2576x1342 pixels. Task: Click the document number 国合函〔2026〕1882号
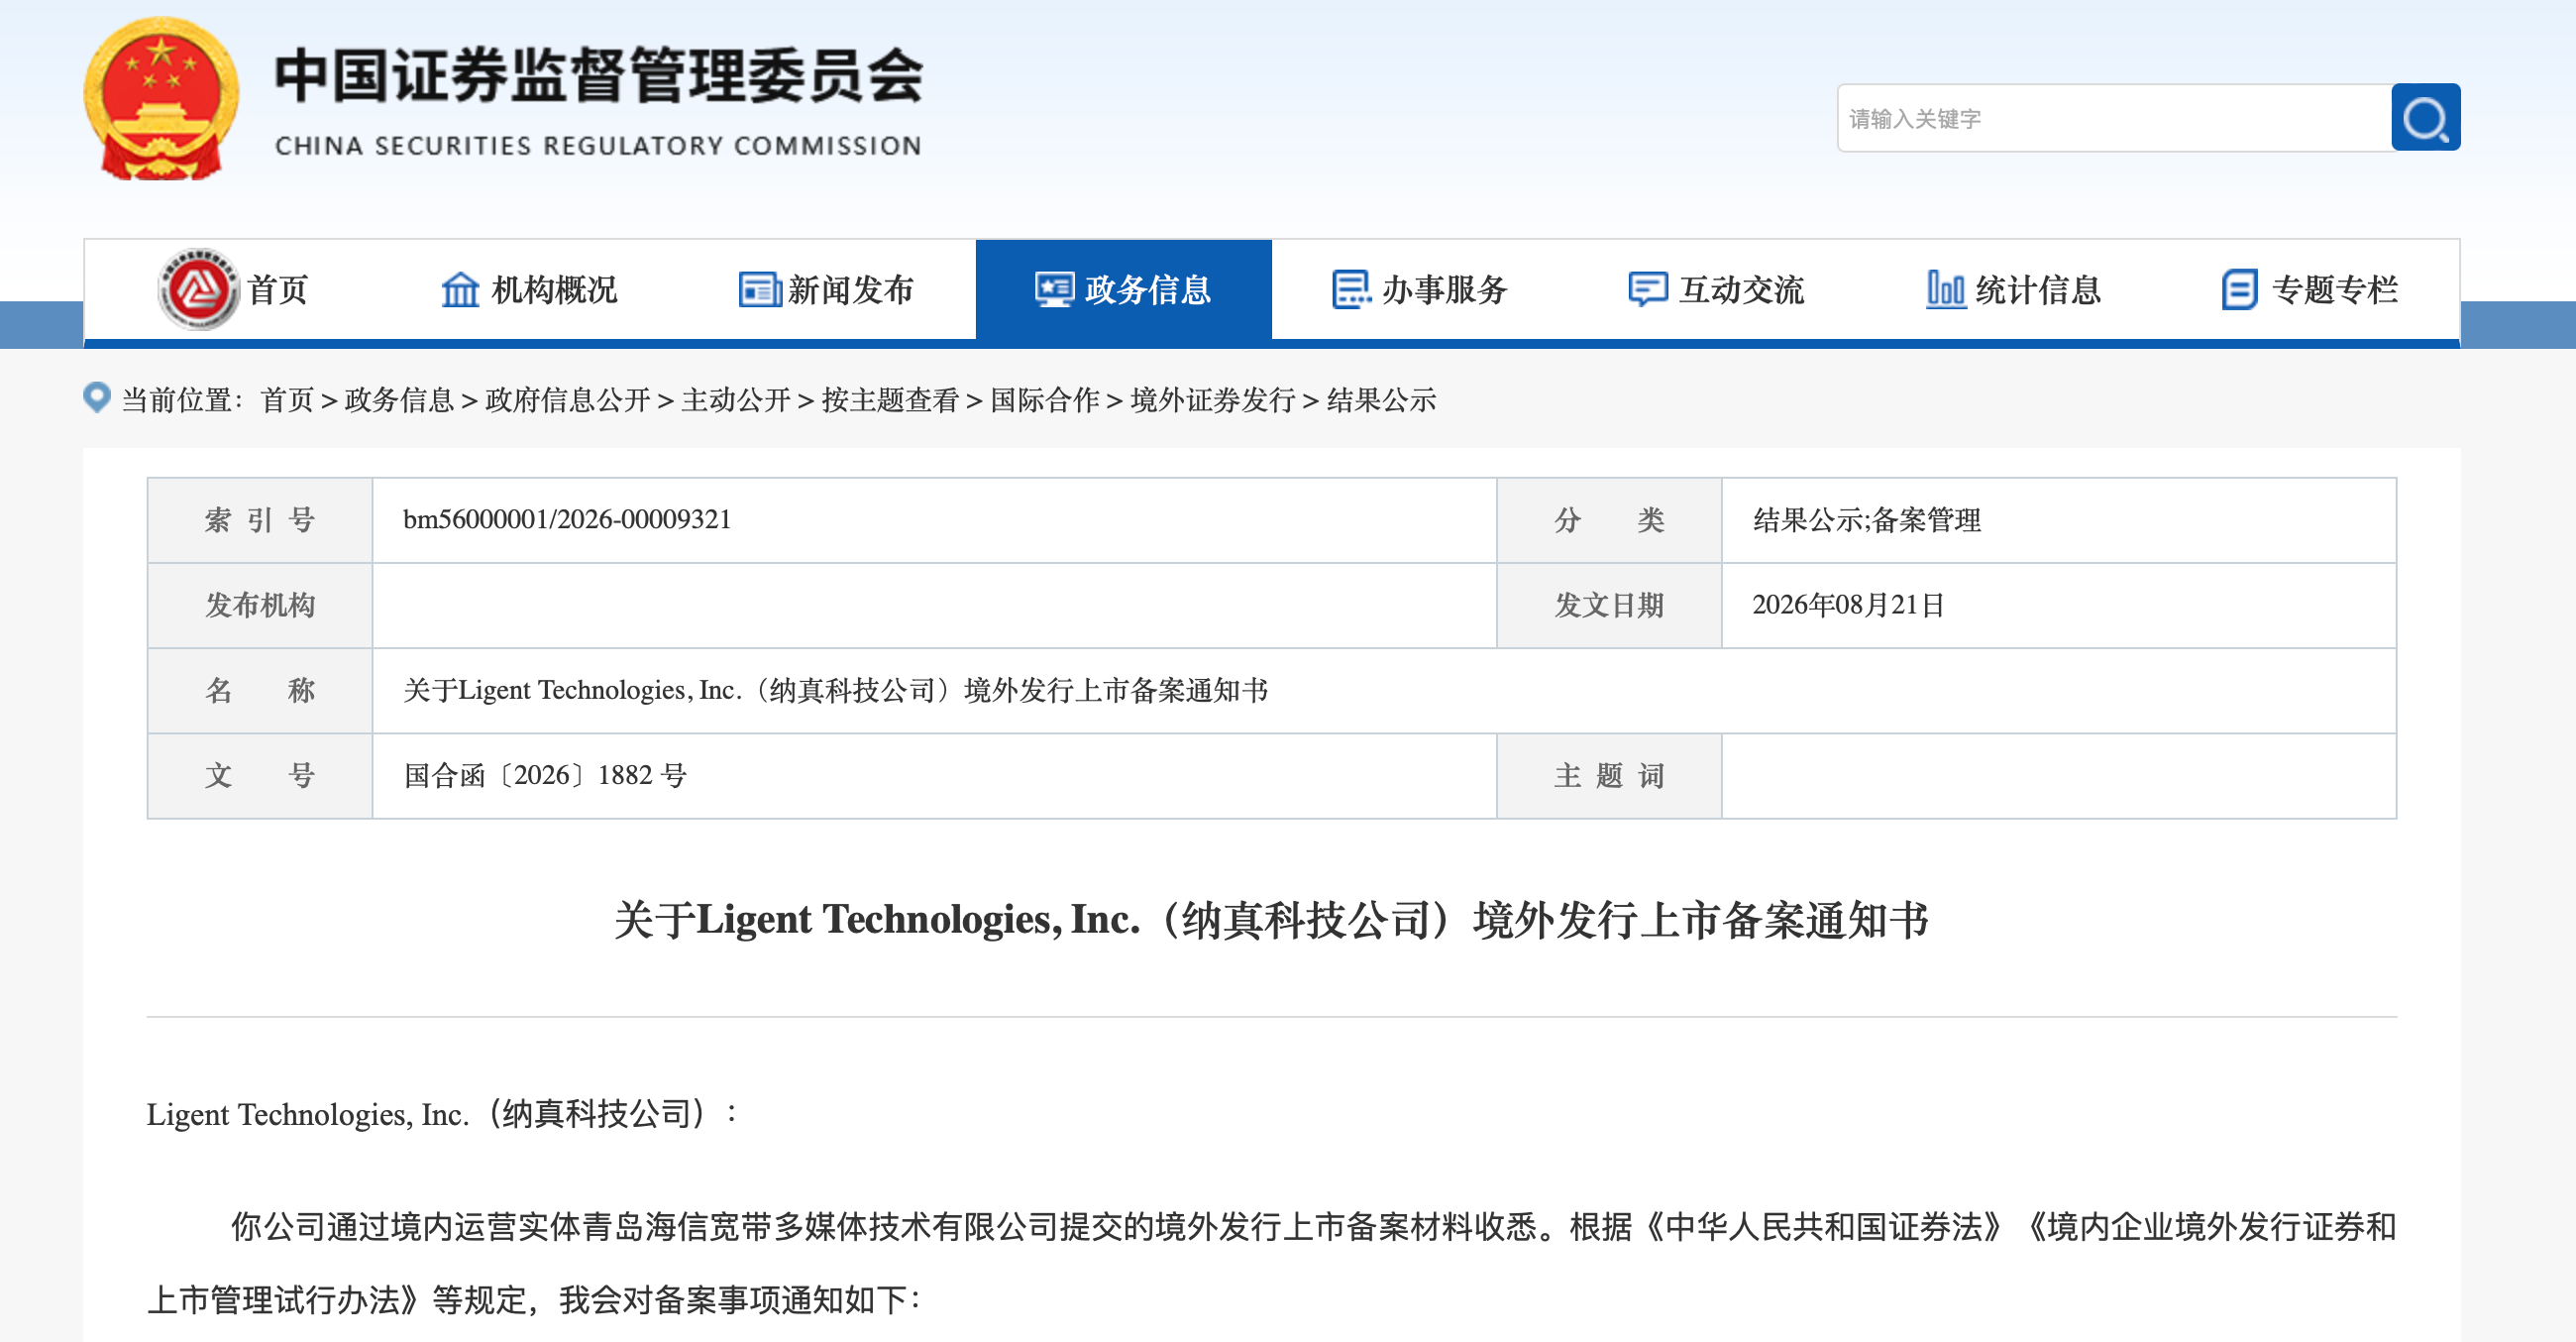pyautogui.click(x=545, y=775)
